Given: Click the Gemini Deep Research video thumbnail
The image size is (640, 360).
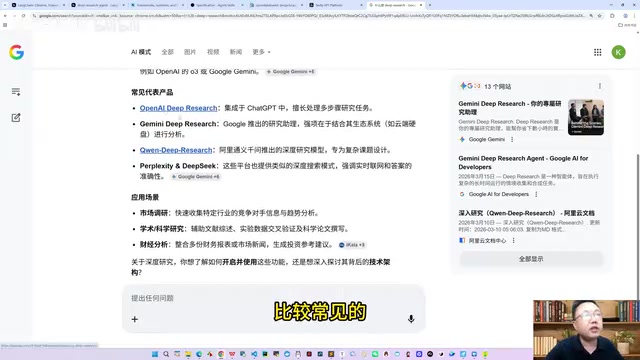Looking at the screenshot, I should 586,117.
